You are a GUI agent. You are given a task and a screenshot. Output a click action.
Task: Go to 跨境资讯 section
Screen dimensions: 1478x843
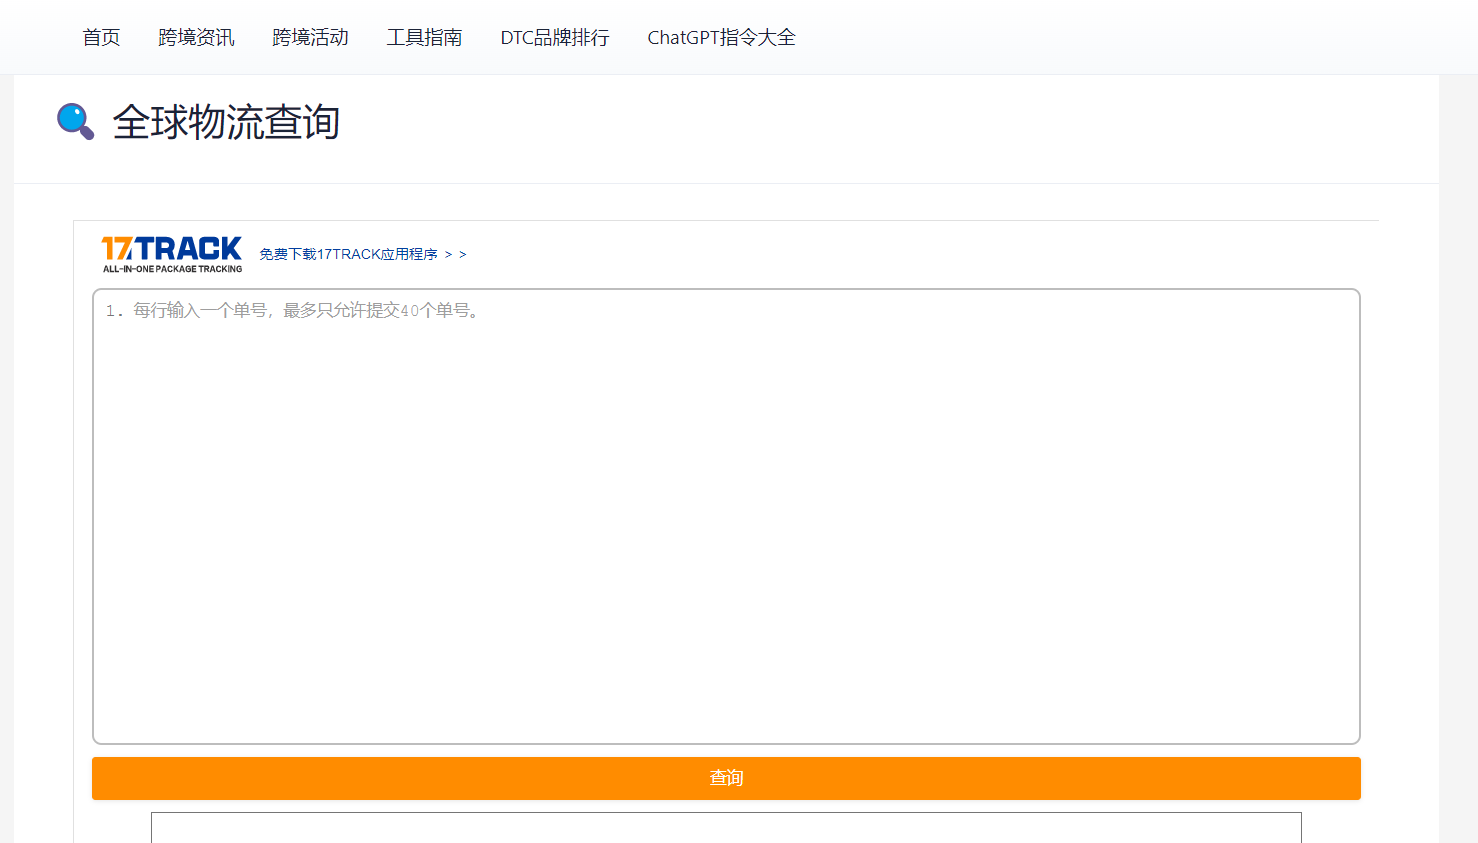point(196,37)
